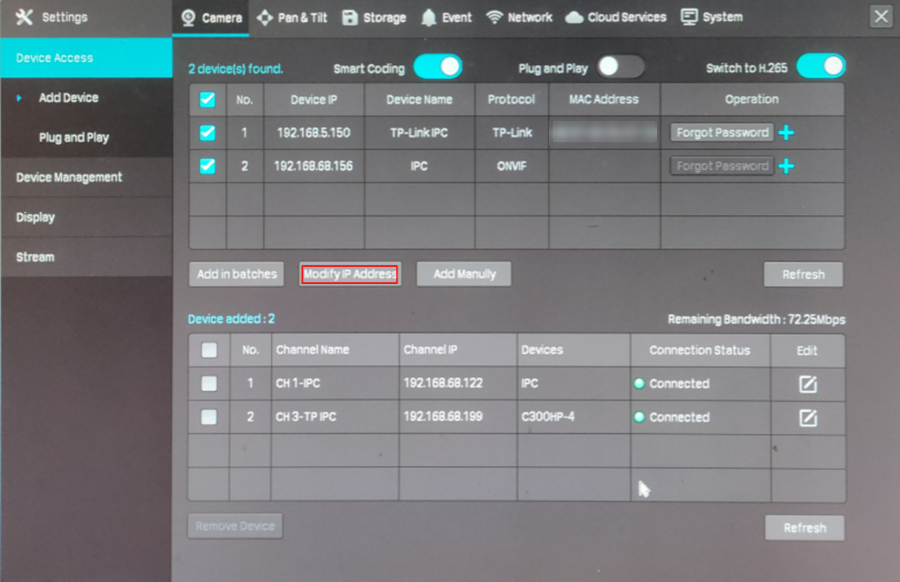Uncheck the select-all devices checkbox

208,99
